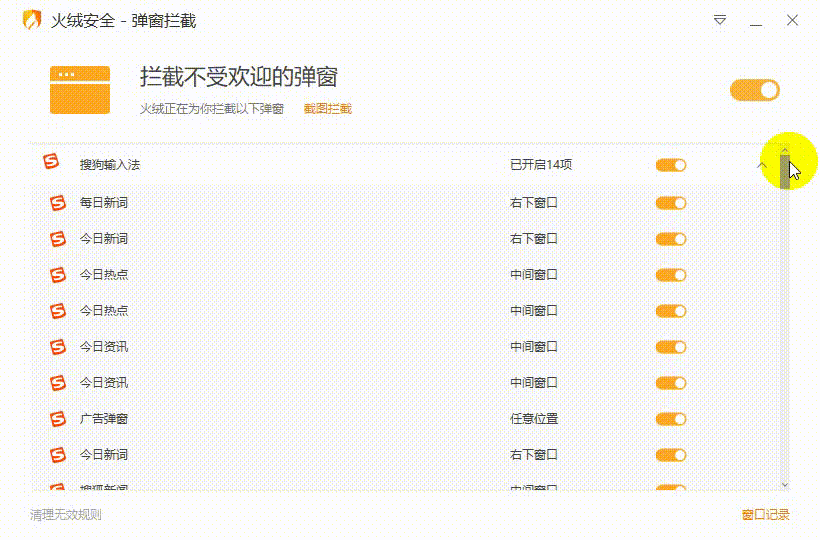Viewport: 820px width, 540px height.
Task: Click the 每日新词 rule name
Action: click(x=104, y=202)
